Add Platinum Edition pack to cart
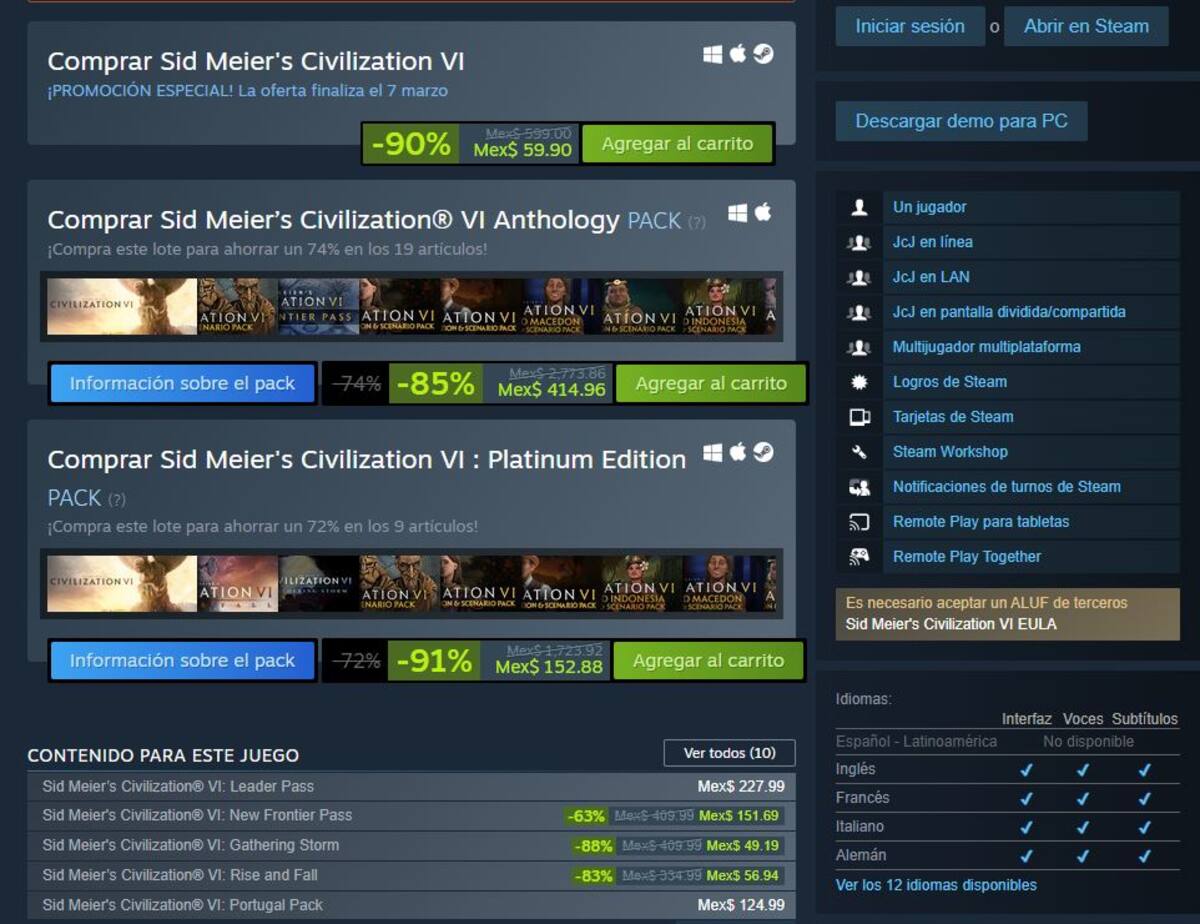Viewport: 1200px width, 924px height. tap(708, 660)
